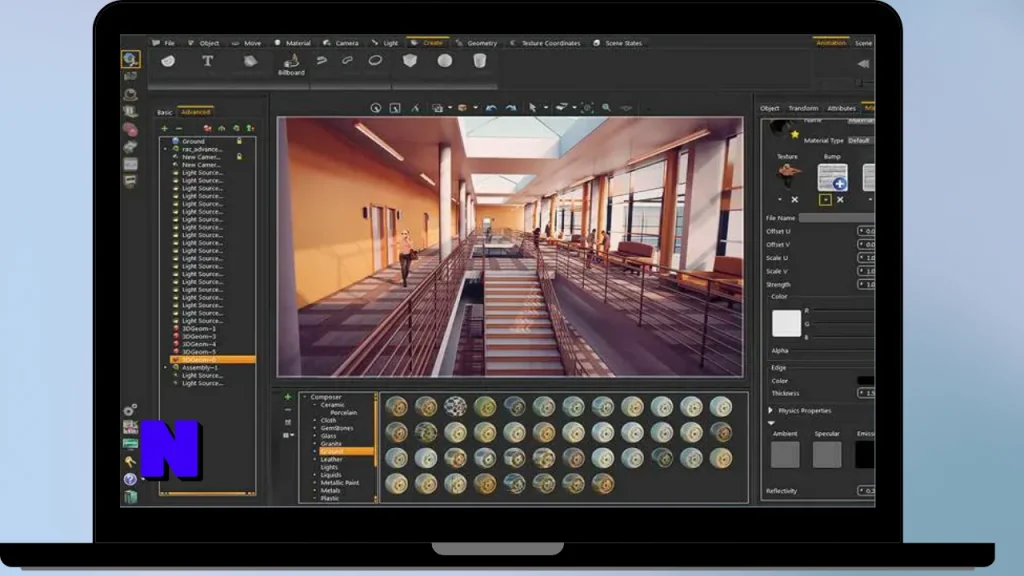Image resolution: width=1024 pixels, height=576 pixels.
Task: Toggle the lock on New Camera item
Action: 240,157
